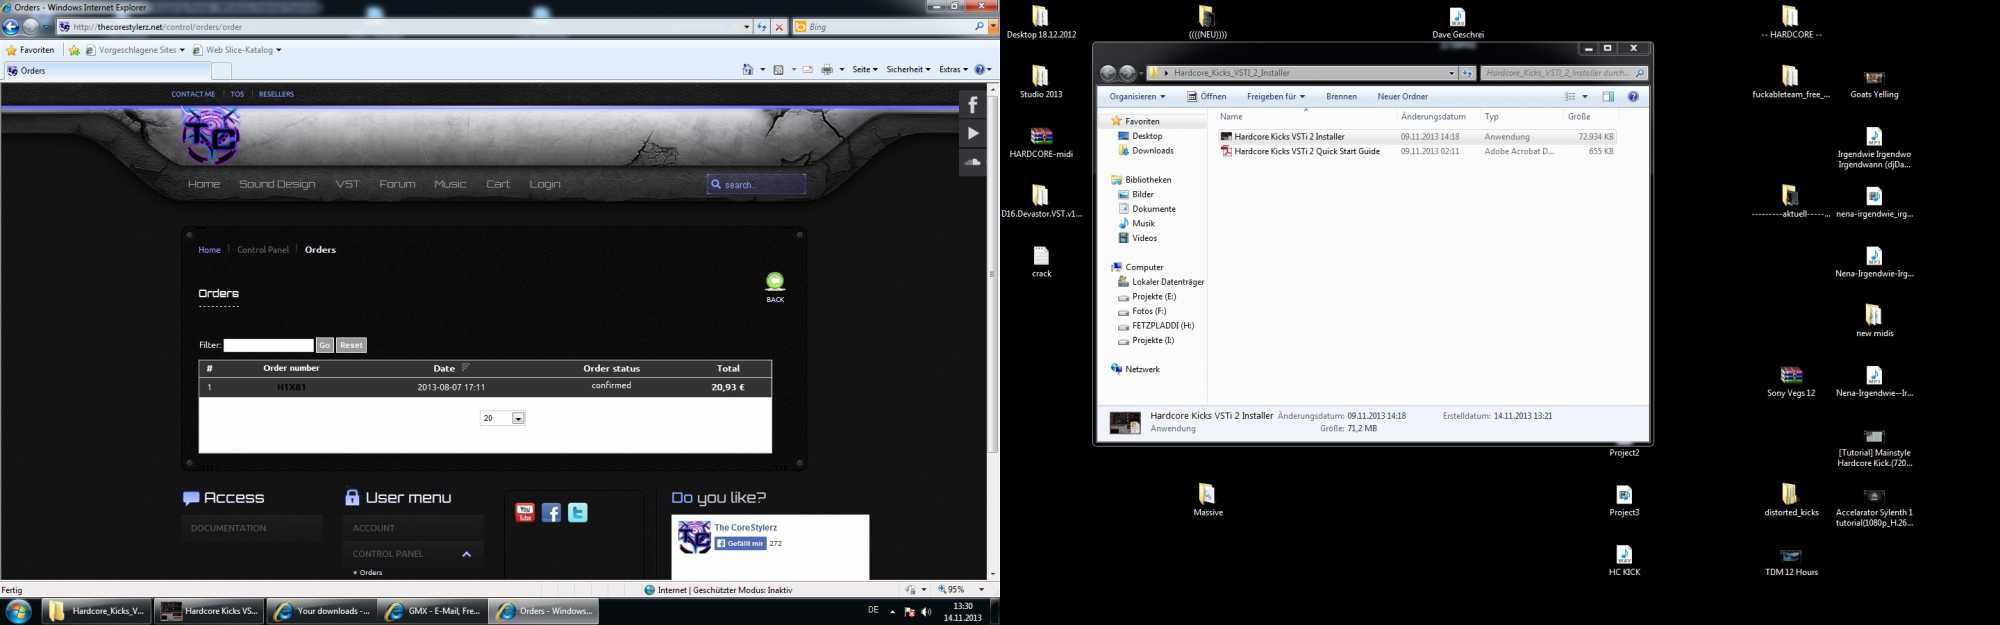
Task: Click Neuer Ordner in Explorer toolbar
Action: [1402, 97]
